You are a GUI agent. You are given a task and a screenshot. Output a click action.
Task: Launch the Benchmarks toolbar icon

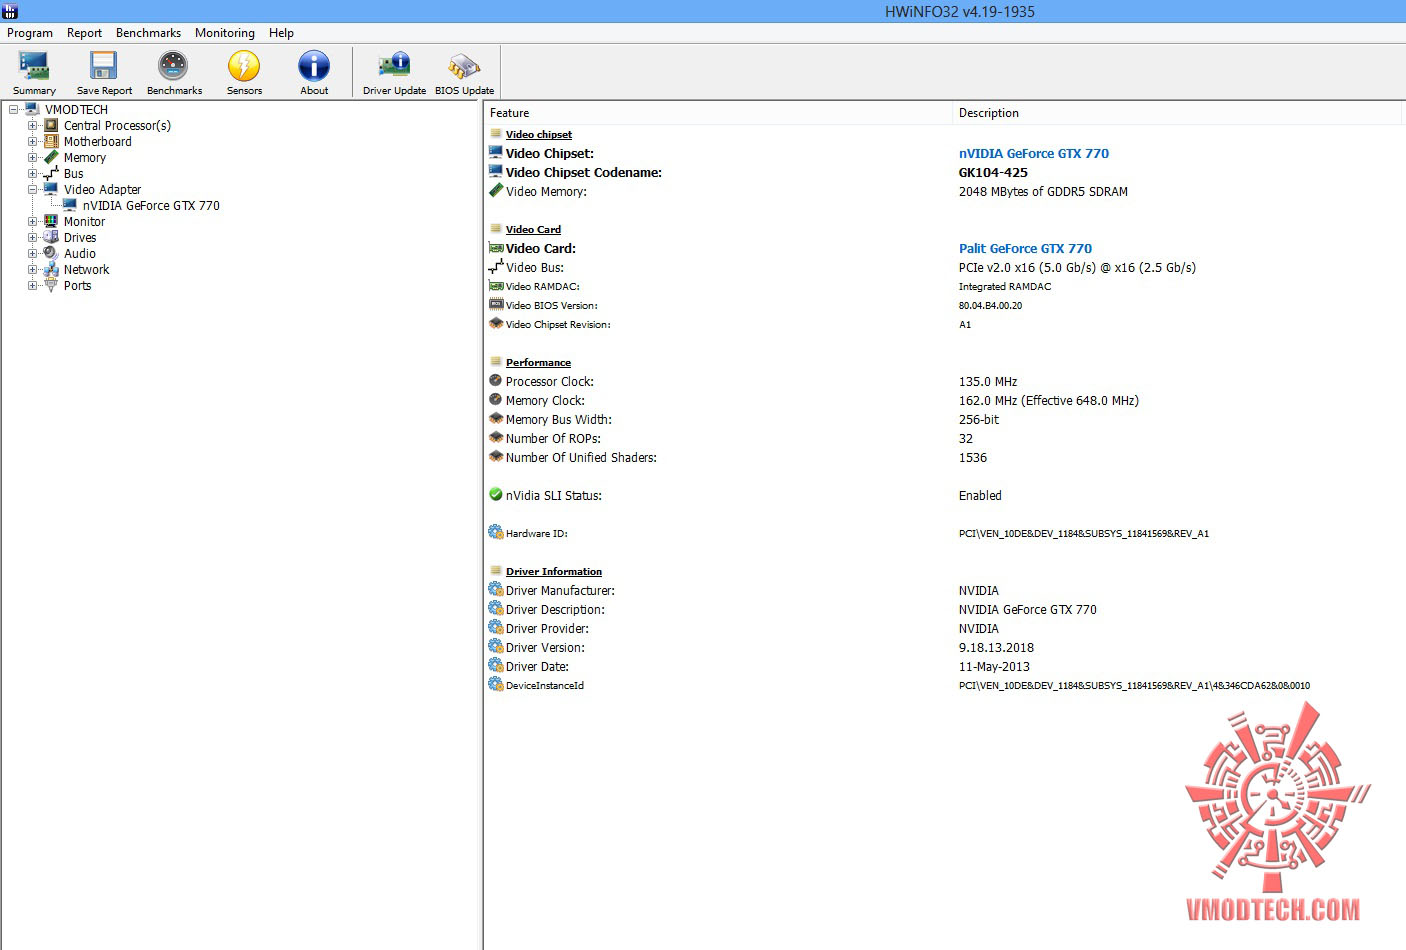pos(173,66)
